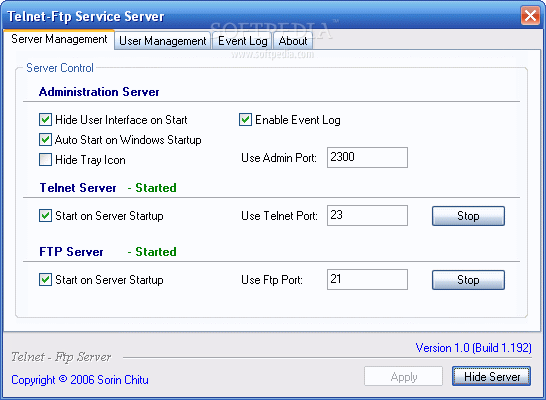
Task: Click the Telnet - Ftp Server italic logo text
Action: [x=61, y=357]
